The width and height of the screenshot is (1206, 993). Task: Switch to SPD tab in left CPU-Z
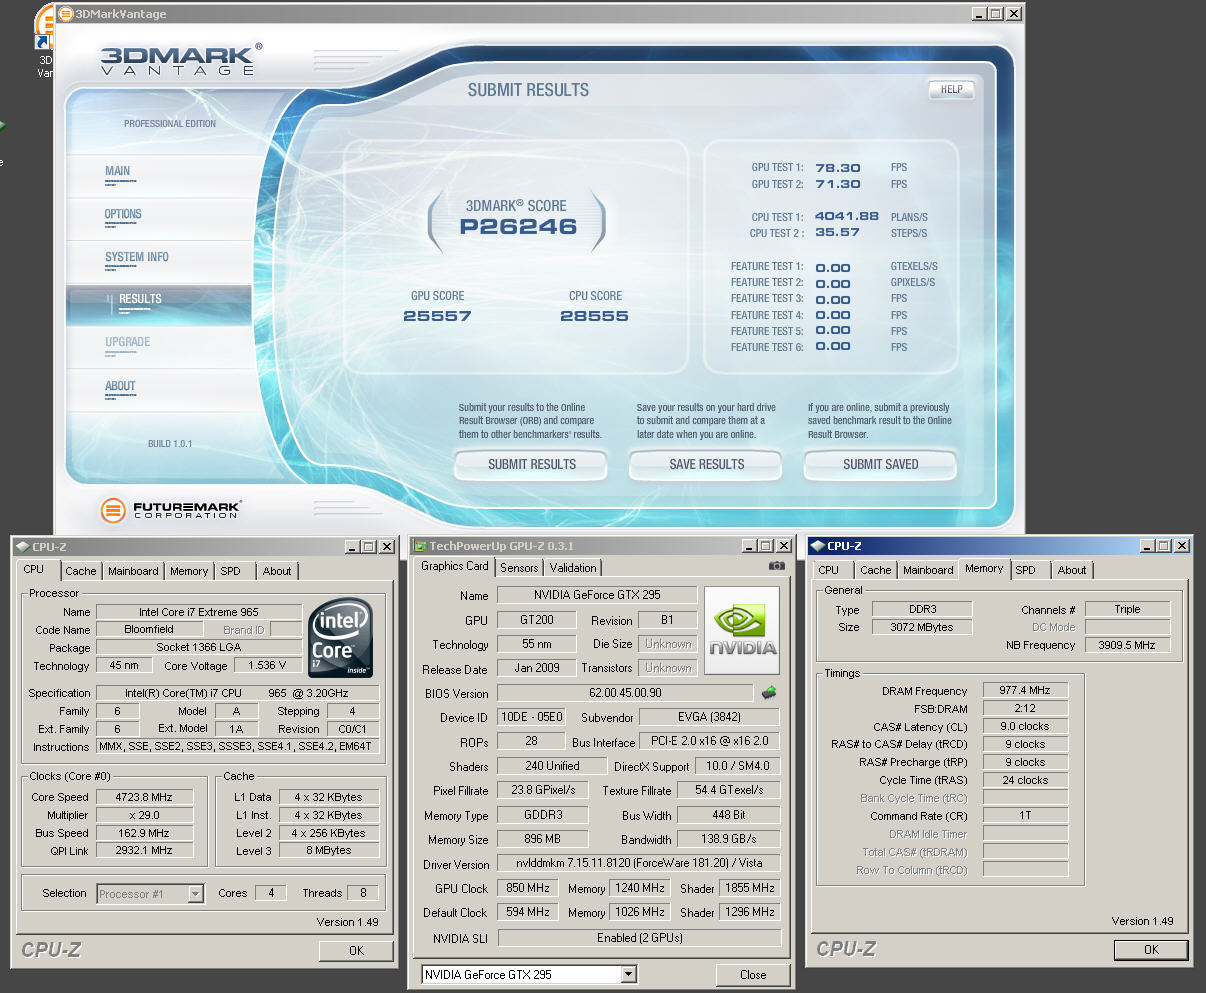(231, 571)
